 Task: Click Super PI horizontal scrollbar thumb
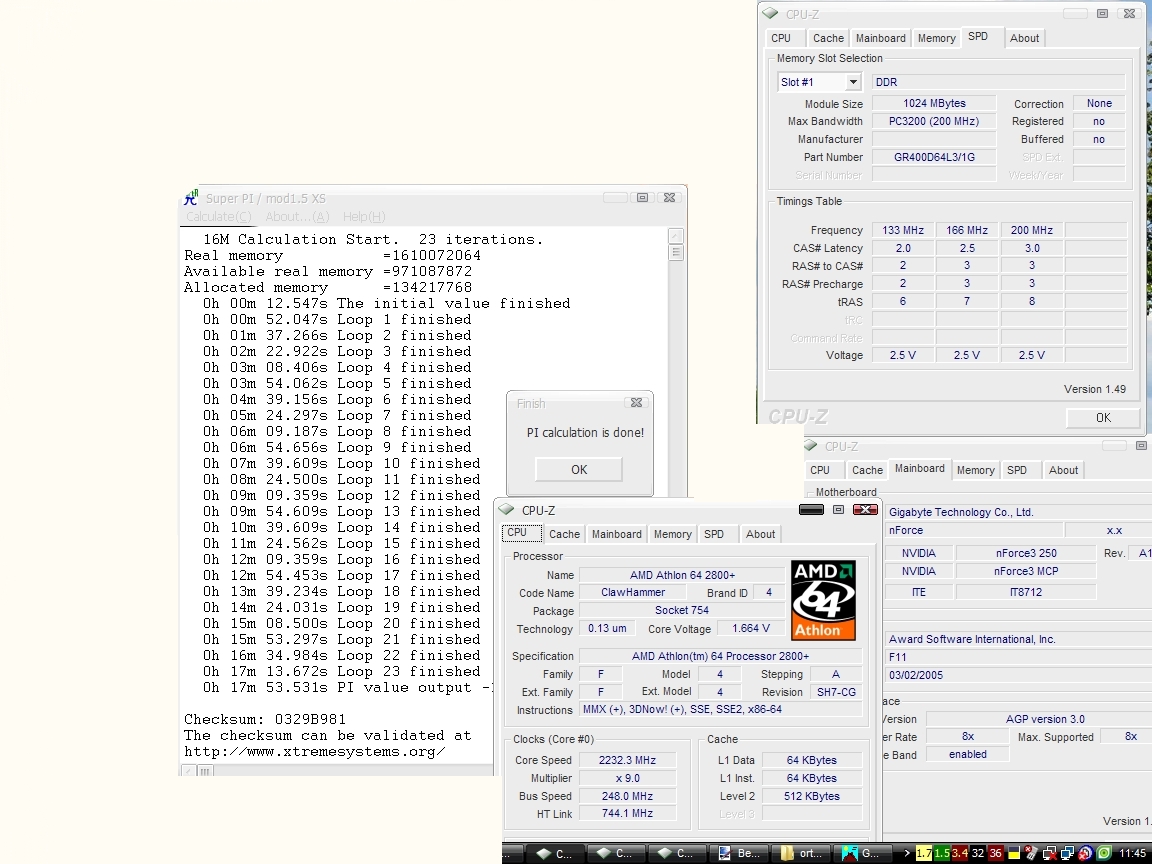point(205,771)
